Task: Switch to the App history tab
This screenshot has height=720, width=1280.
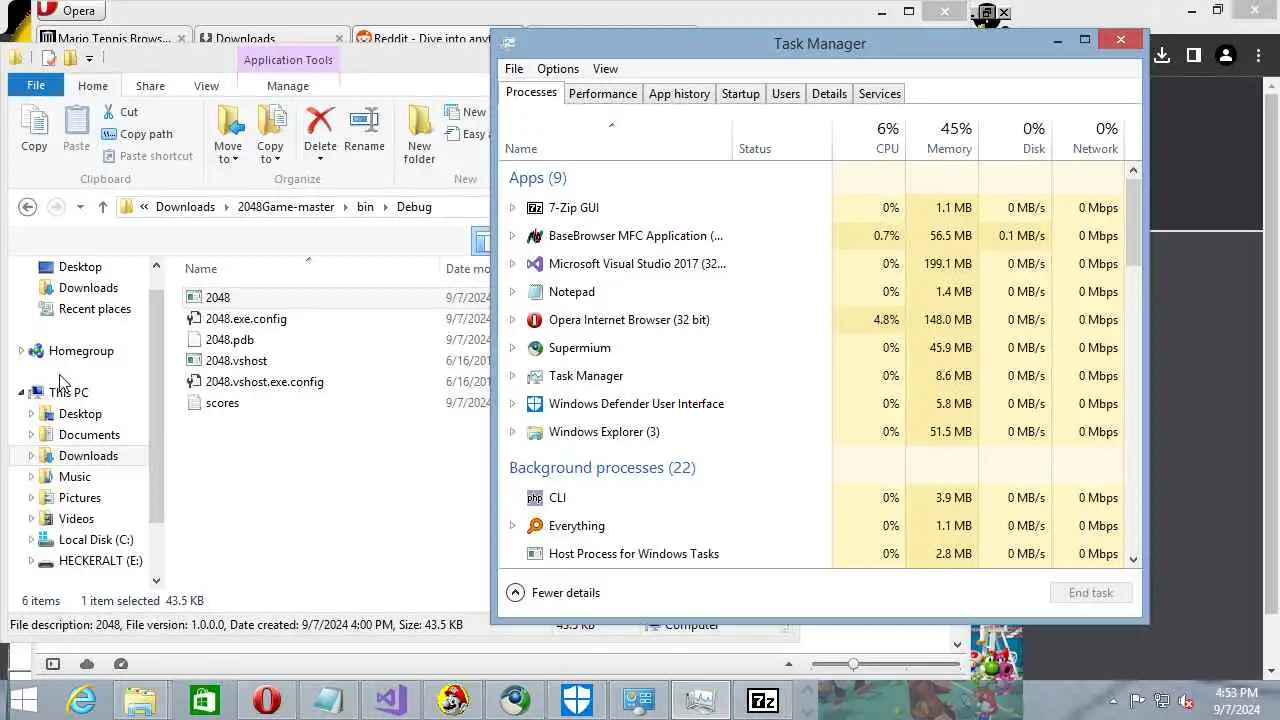Action: (679, 94)
